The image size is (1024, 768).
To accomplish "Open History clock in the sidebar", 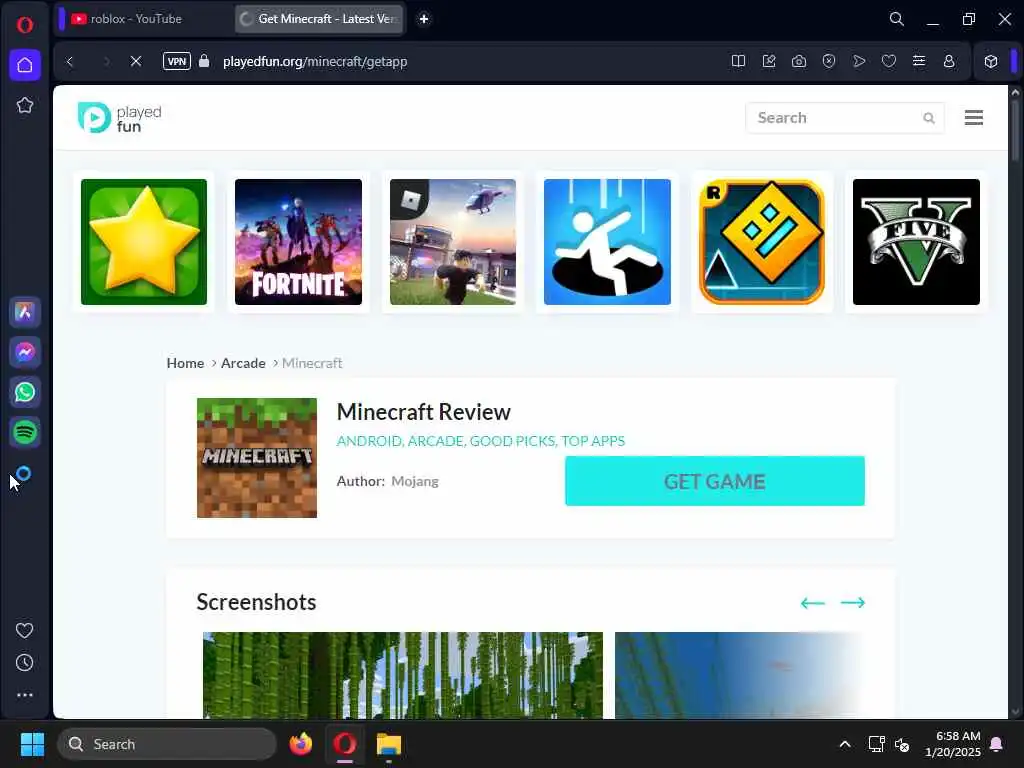I will coord(24,663).
